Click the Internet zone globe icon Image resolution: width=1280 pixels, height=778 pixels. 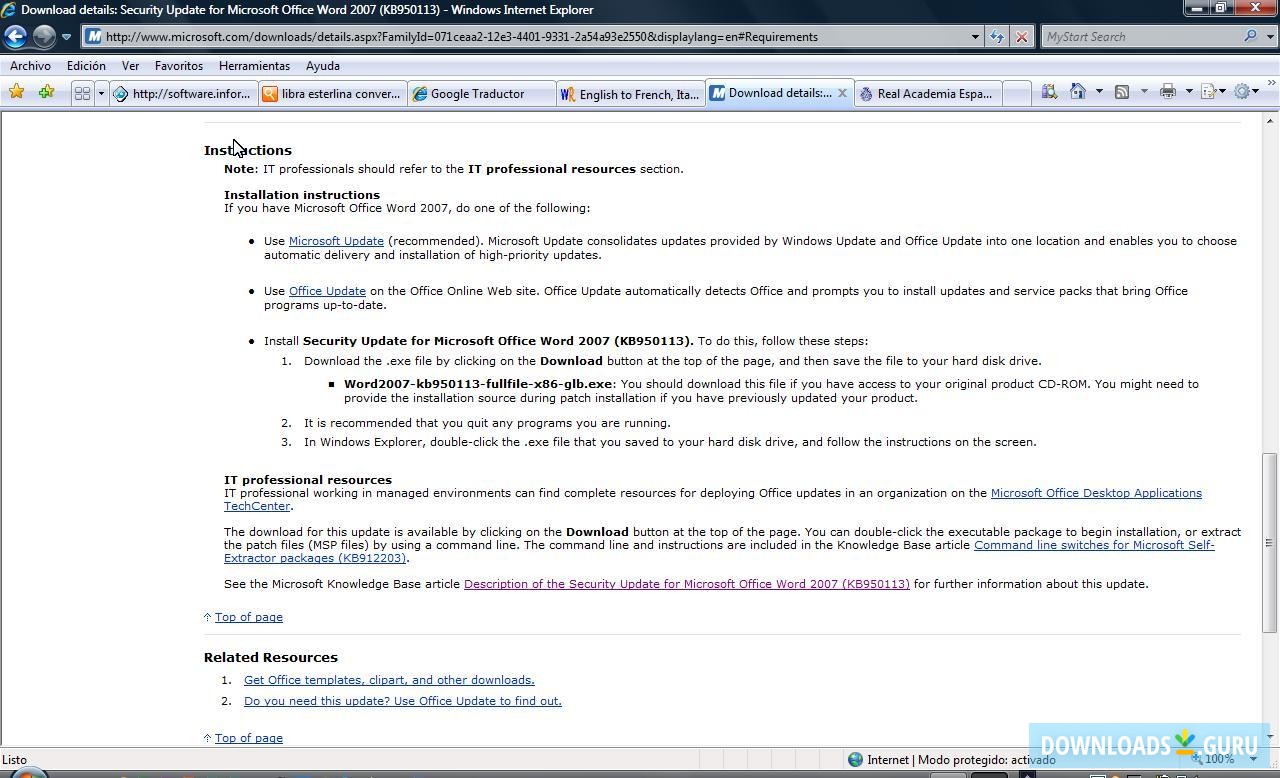(x=855, y=760)
